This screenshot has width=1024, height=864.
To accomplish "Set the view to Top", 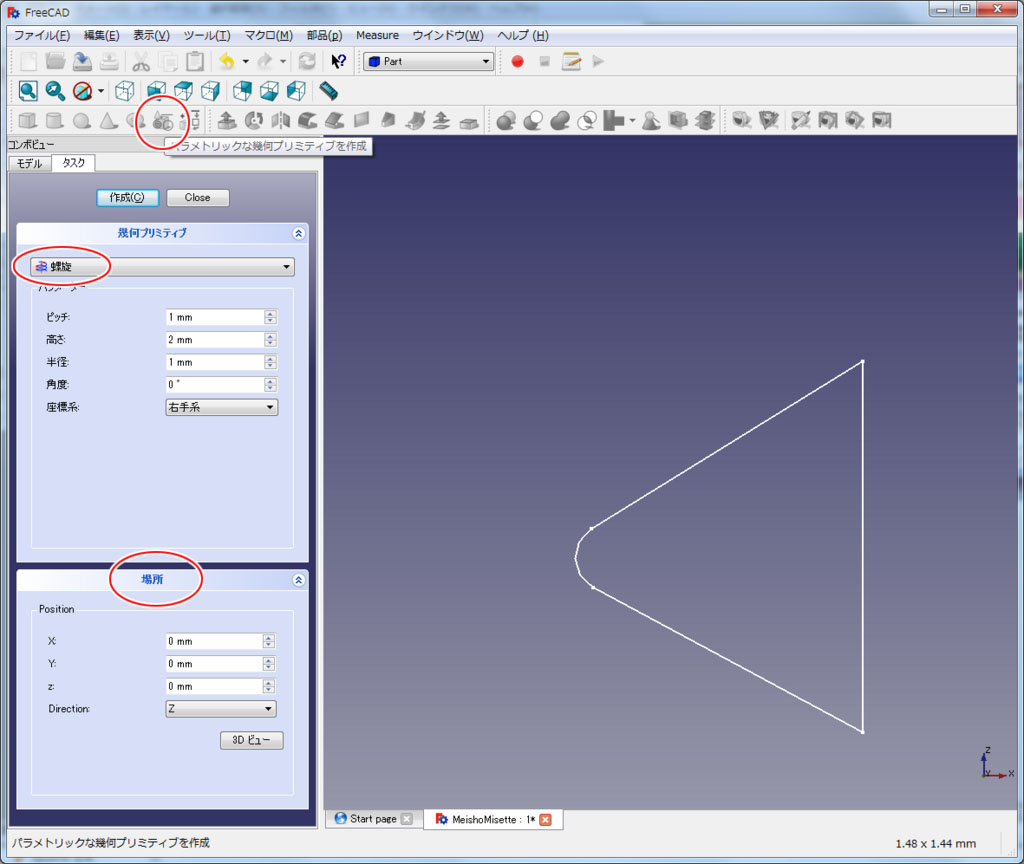I will 184,91.
